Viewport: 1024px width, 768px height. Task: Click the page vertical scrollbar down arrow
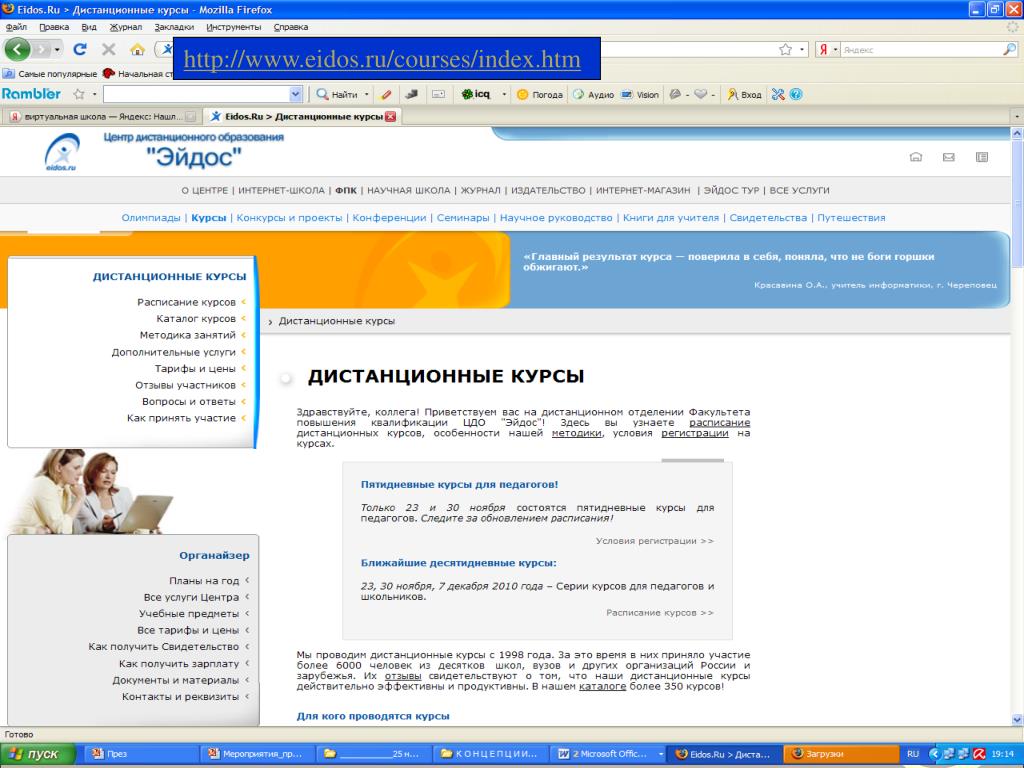pos(1017,719)
